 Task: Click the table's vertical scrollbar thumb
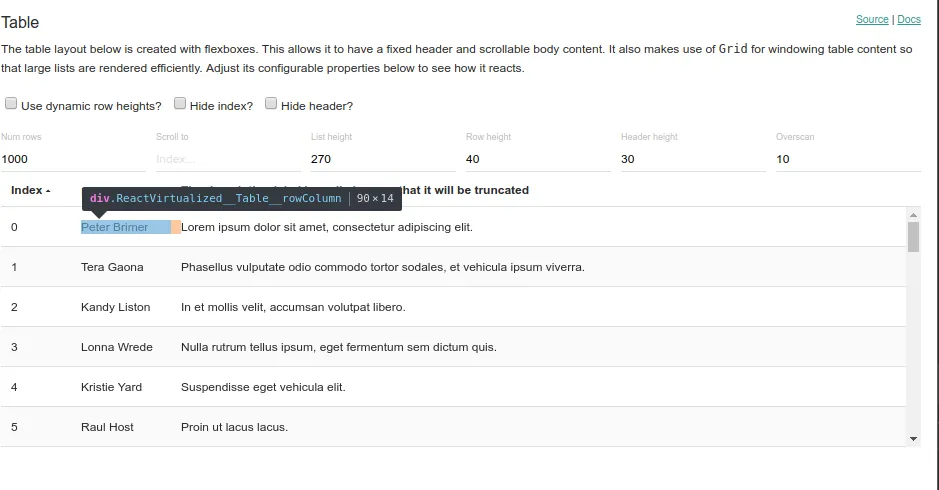pyautogui.click(x=913, y=236)
